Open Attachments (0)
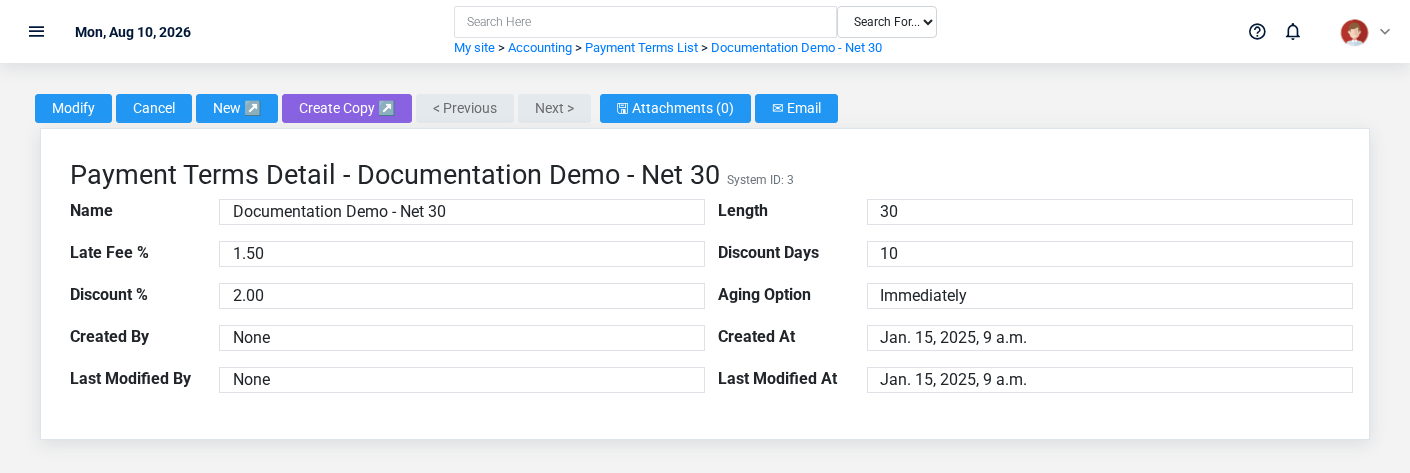Viewport: 1410px width, 473px height. [675, 108]
